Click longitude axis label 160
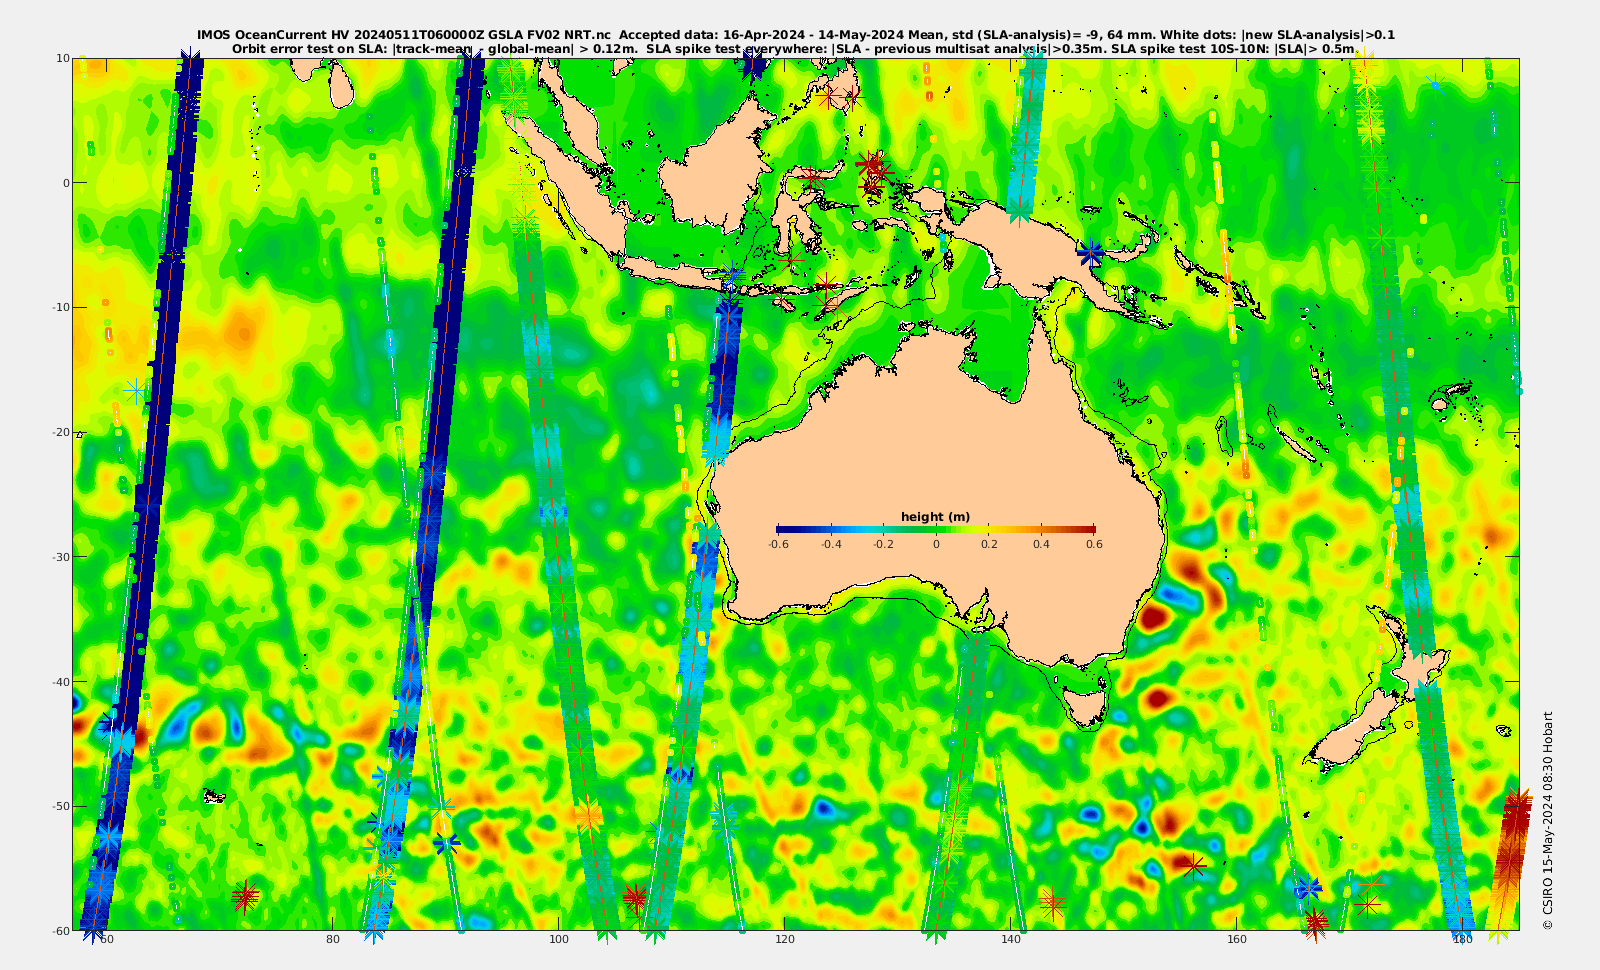The height and width of the screenshot is (970, 1600). 1237,940
